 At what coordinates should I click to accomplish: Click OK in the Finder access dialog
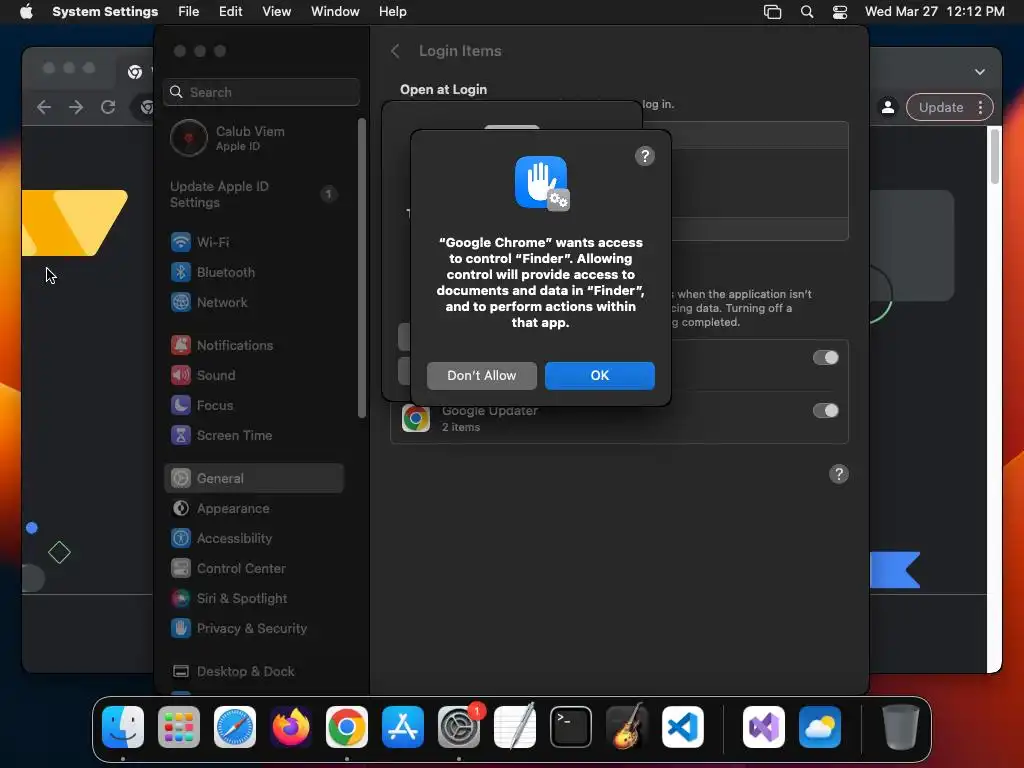pyautogui.click(x=600, y=376)
